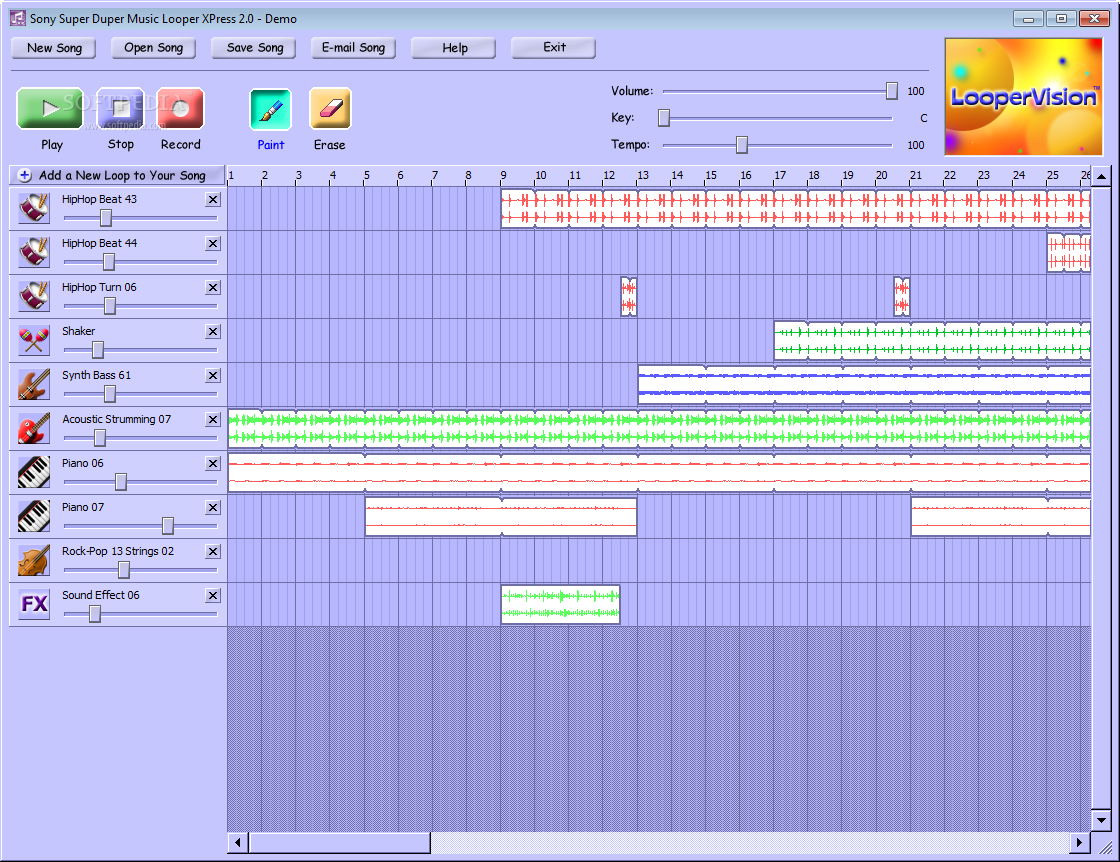Click the Open Song button
Image resolution: width=1120 pixels, height=862 pixels.
tap(154, 48)
